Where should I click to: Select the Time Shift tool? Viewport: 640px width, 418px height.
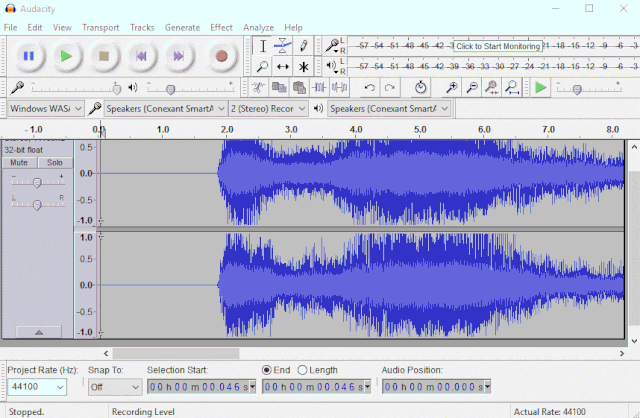tap(282, 66)
